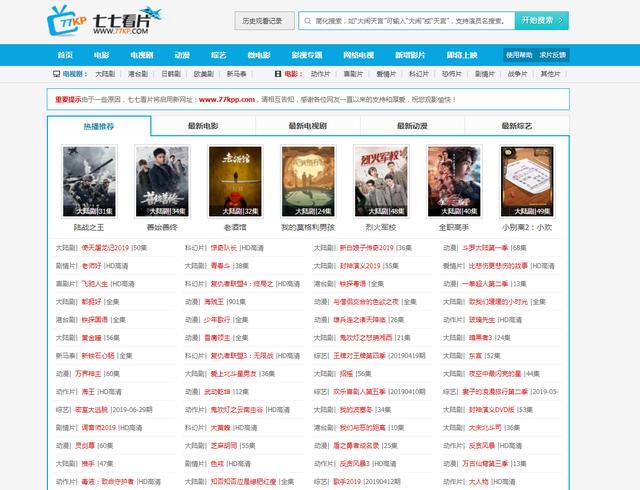Viewport: 640px width, 490px height.
Task: Open 网络电视 in the navigation bar
Action: (358, 55)
